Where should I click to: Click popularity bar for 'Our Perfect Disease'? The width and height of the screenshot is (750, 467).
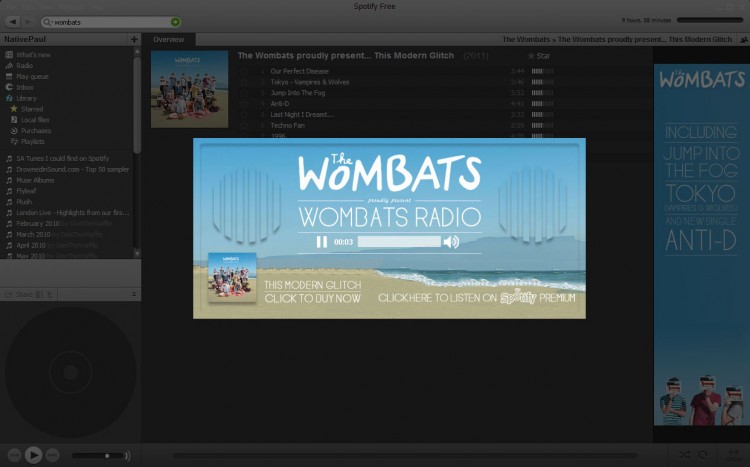click(542, 71)
